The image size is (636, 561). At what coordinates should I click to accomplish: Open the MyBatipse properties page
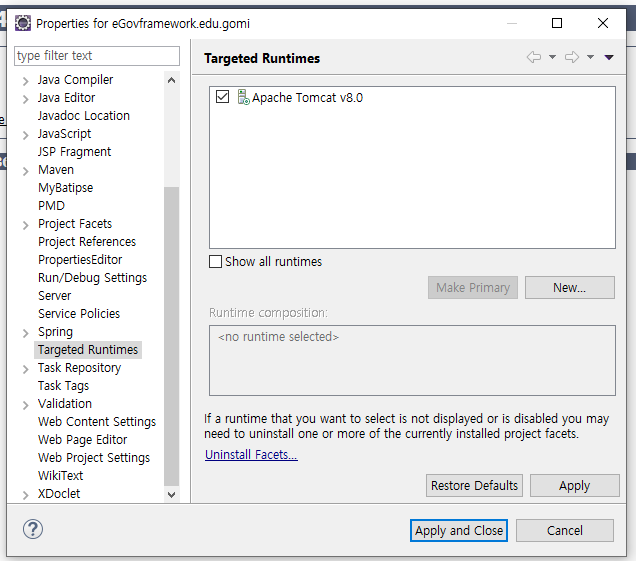(x=65, y=188)
